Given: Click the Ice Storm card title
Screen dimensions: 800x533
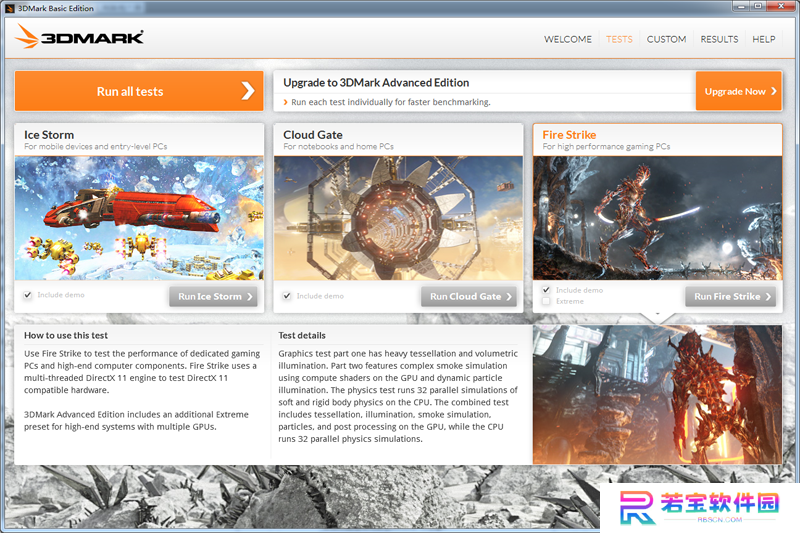Looking at the screenshot, I should pyautogui.click(x=49, y=135).
